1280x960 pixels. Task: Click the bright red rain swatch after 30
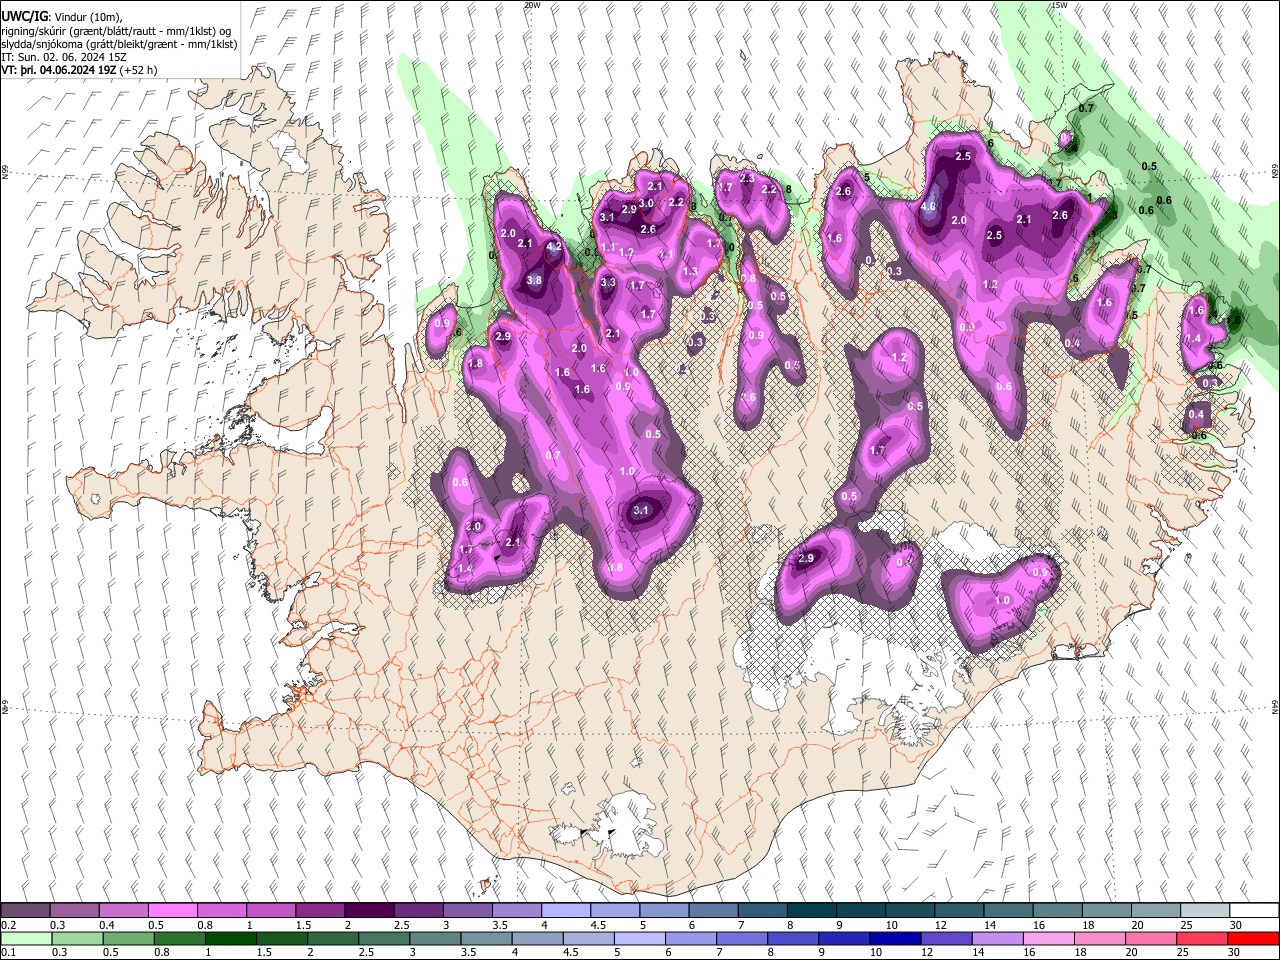[x=1252, y=938]
